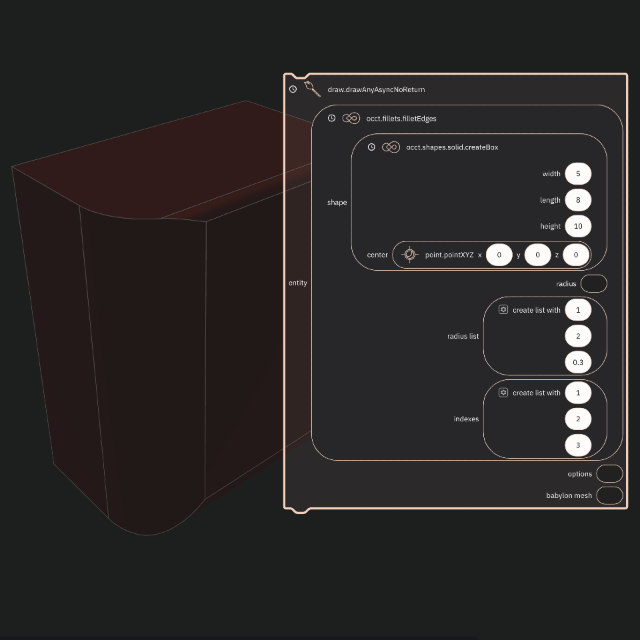Open the gear settings on the indexes list block

(x=503, y=393)
